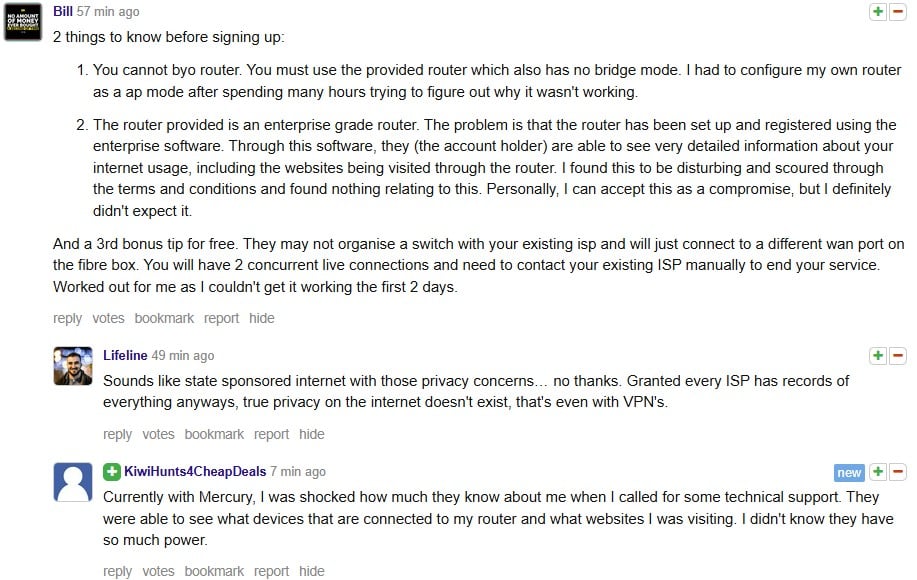Upvote Bill's comment with plus icon
Image resolution: width=917 pixels, height=580 pixels.
[x=878, y=11]
